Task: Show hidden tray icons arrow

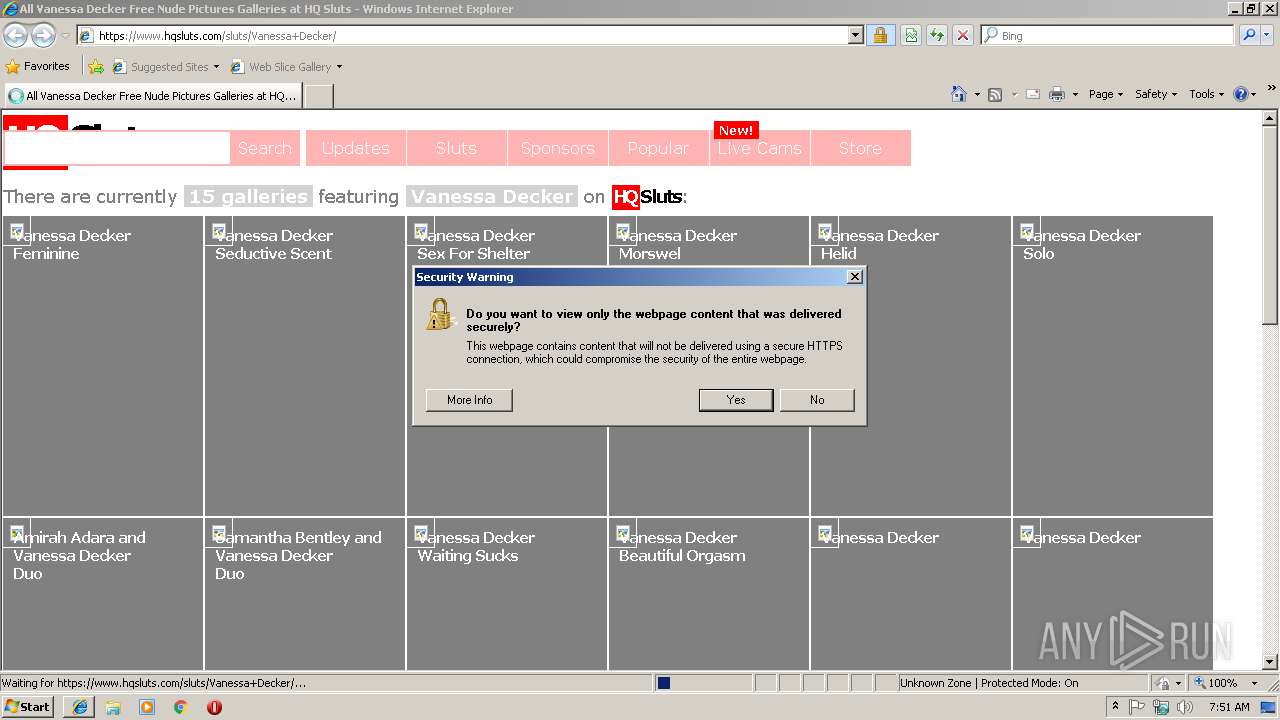Action: pyautogui.click(x=1115, y=707)
